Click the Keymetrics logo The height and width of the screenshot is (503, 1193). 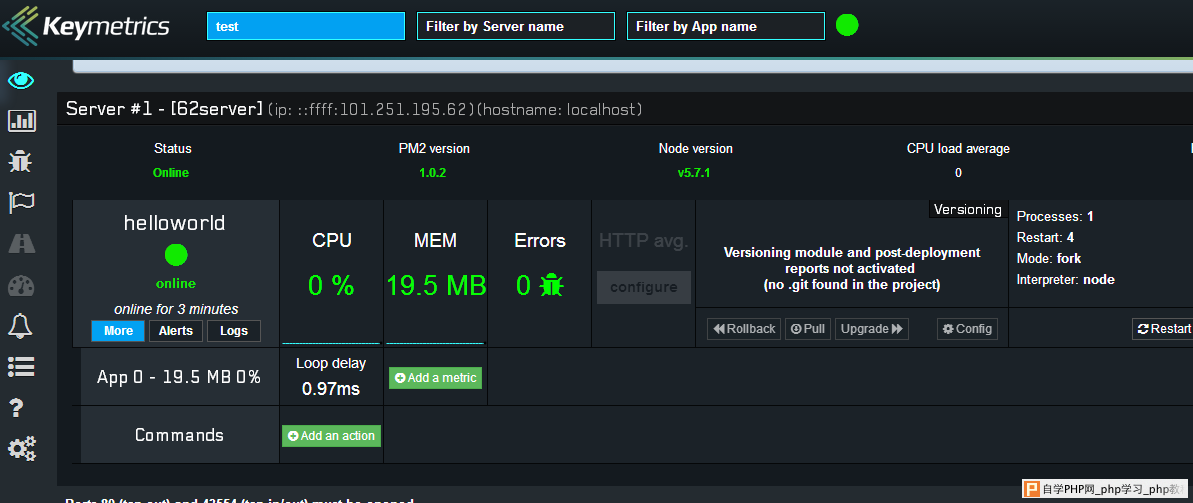point(86,26)
